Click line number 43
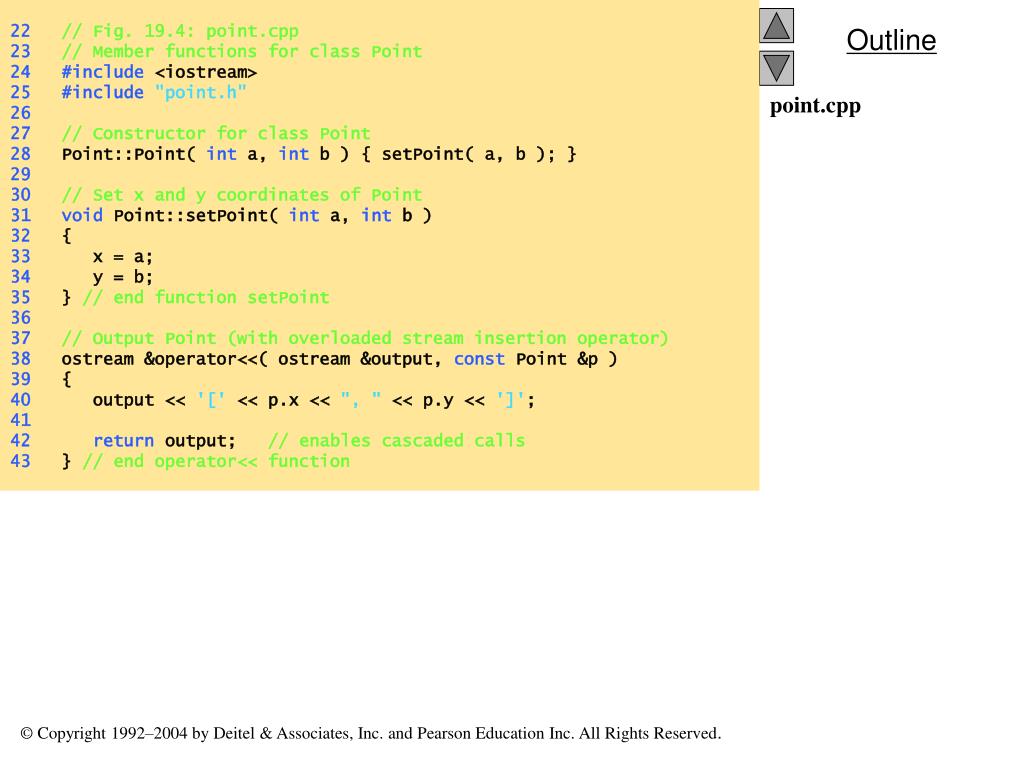Viewport: 1024px width, 768px height. tap(20, 461)
